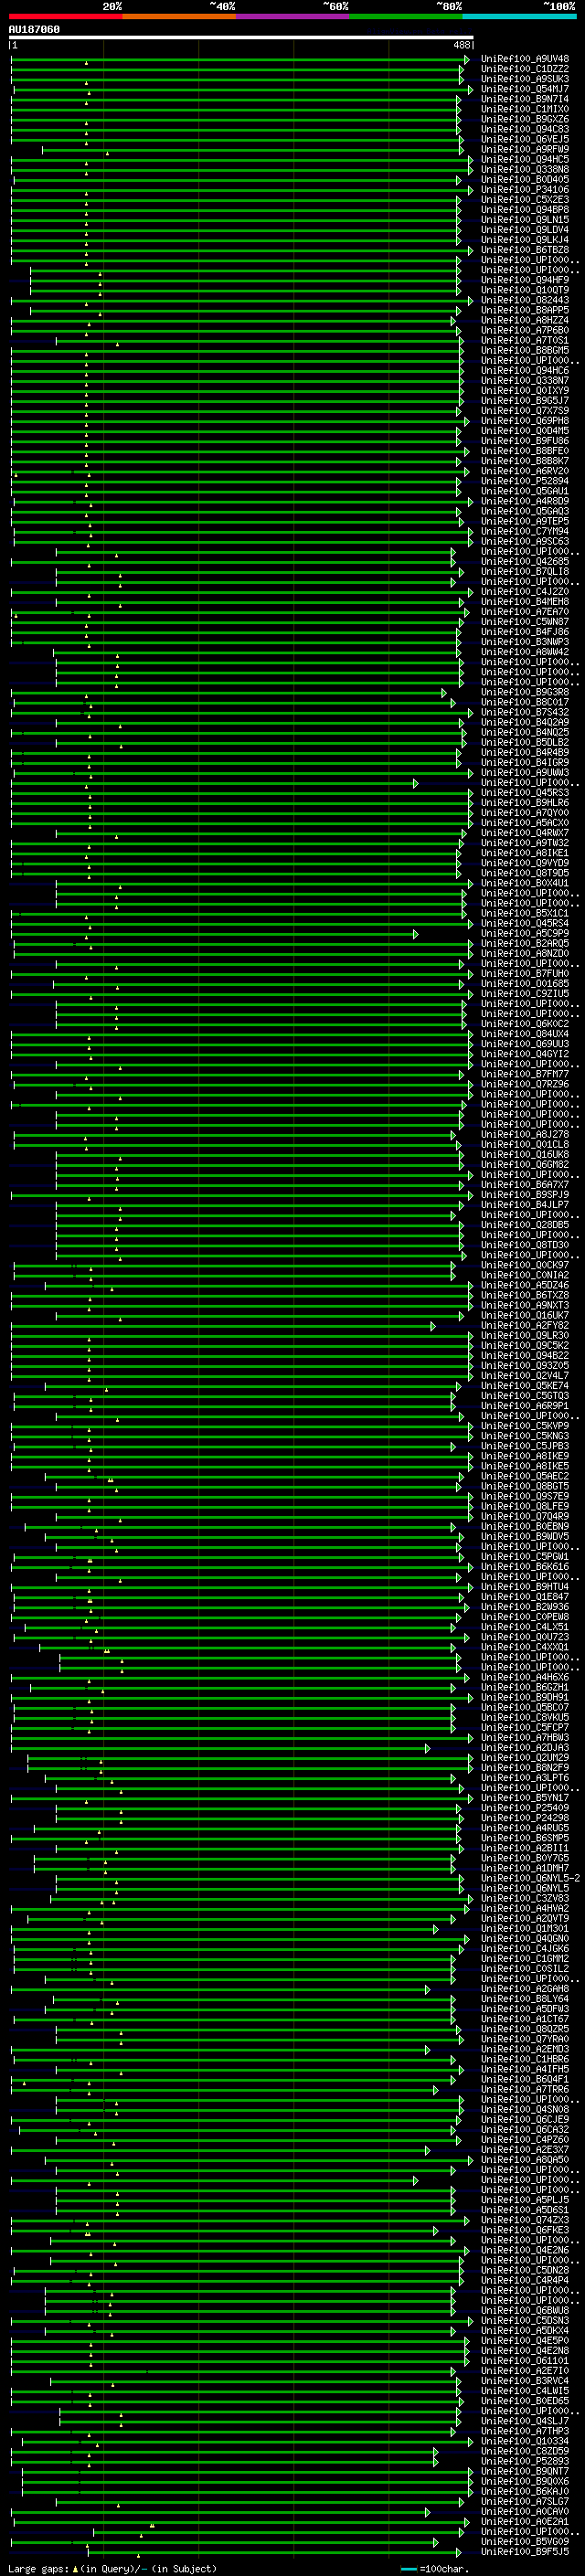Screen dimensions: 585x2576
Task: Select hit label UniRef100_Q2V4L7
Action: pyautogui.click(x=525, y=1376)
